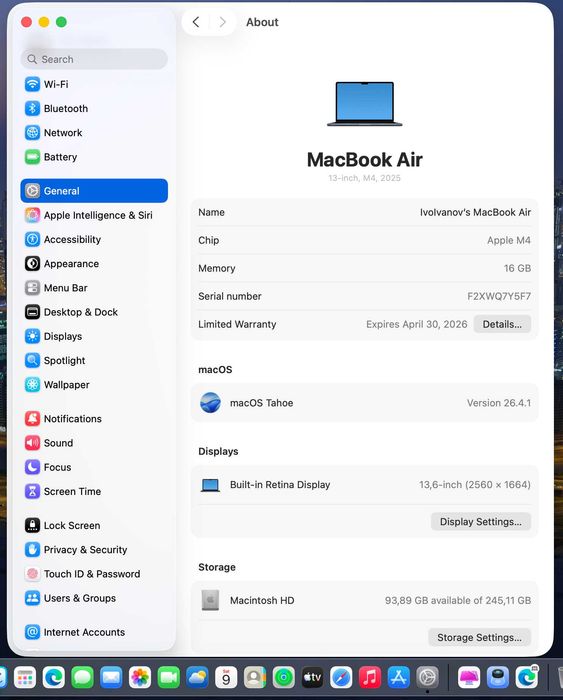Open Music from the Dock
Screen dimensions: 563x700
coord(370,677)
